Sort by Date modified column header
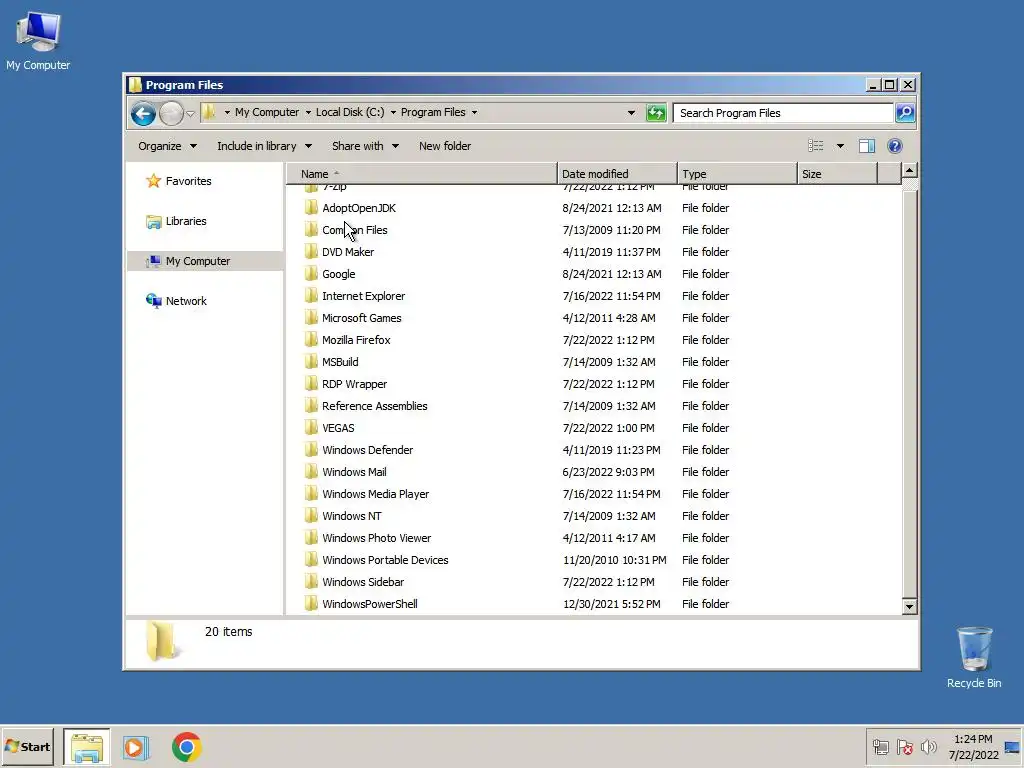 coord(617,174)
